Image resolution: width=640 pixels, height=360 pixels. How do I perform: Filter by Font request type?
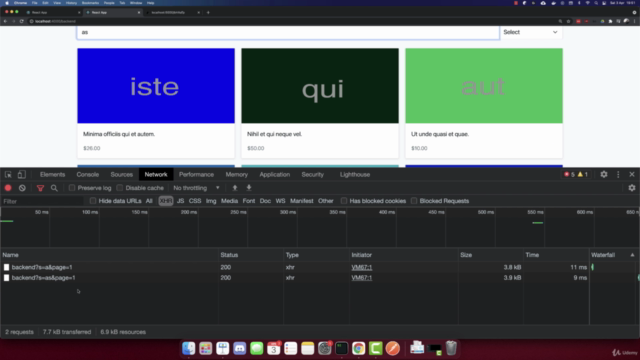249,201
